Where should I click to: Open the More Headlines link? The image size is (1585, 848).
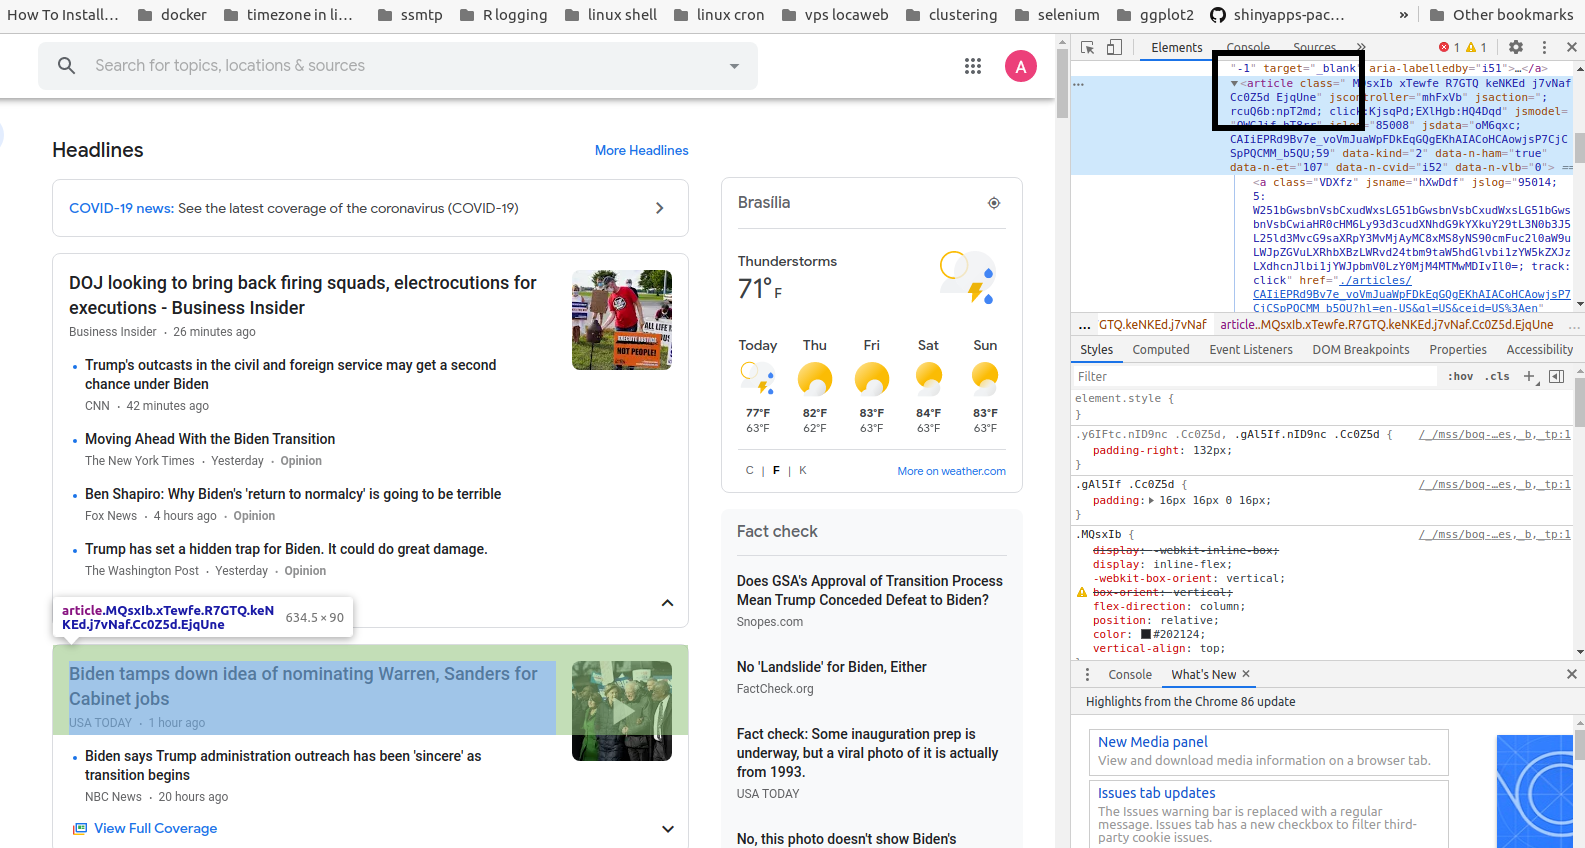coord(642,150)
